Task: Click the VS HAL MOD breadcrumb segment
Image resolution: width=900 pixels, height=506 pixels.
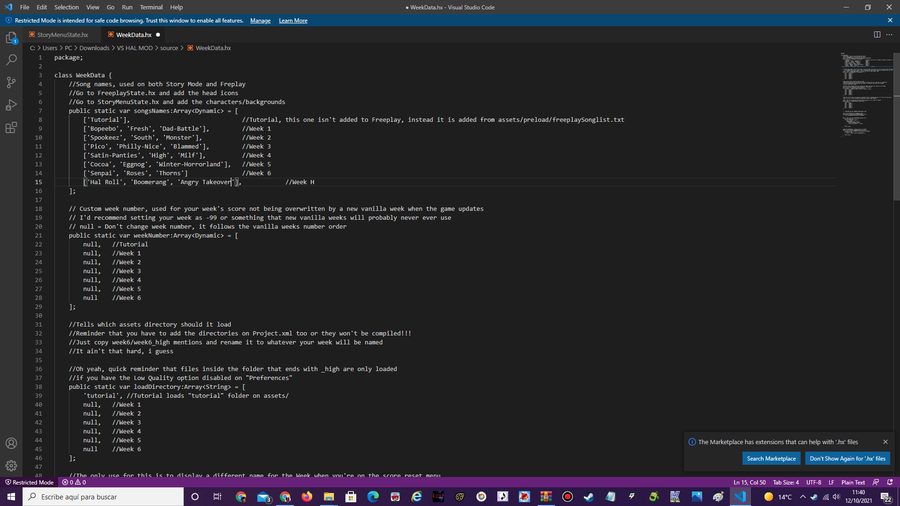Action: tap(135, 48)
